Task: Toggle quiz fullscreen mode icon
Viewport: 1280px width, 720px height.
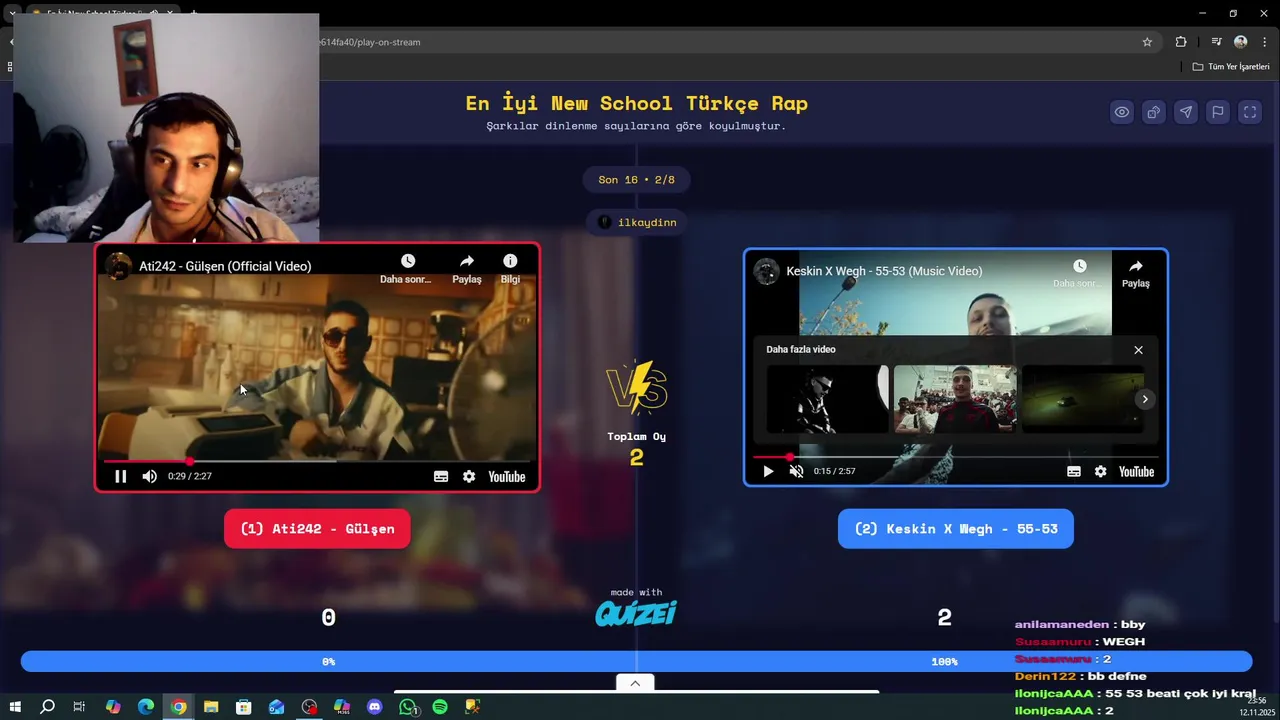Action: click(1250, 112)
